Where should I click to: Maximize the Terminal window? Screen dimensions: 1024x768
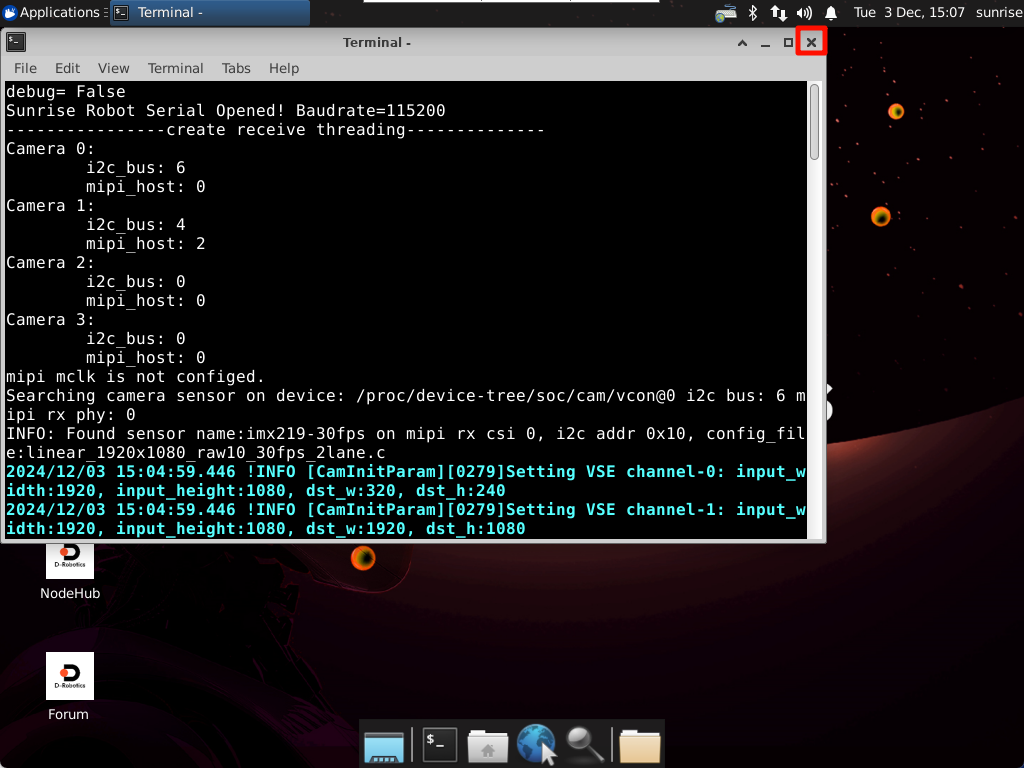(x=788, y=43)
